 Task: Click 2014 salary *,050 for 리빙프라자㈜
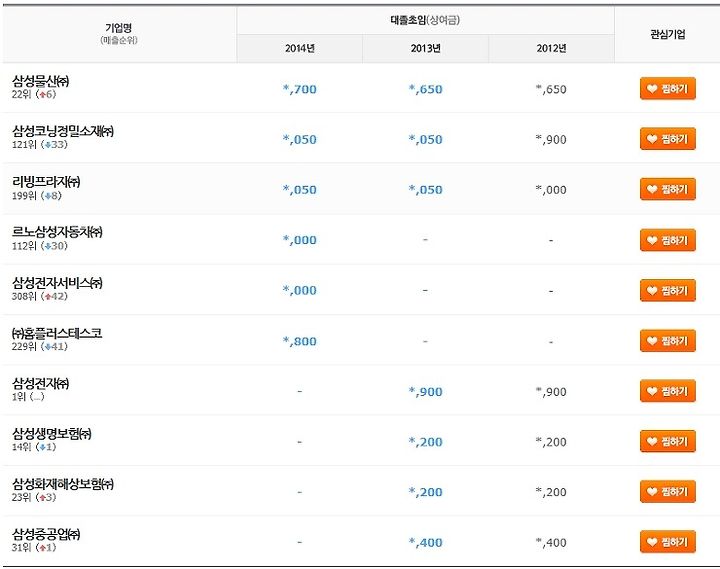point(299,190)
